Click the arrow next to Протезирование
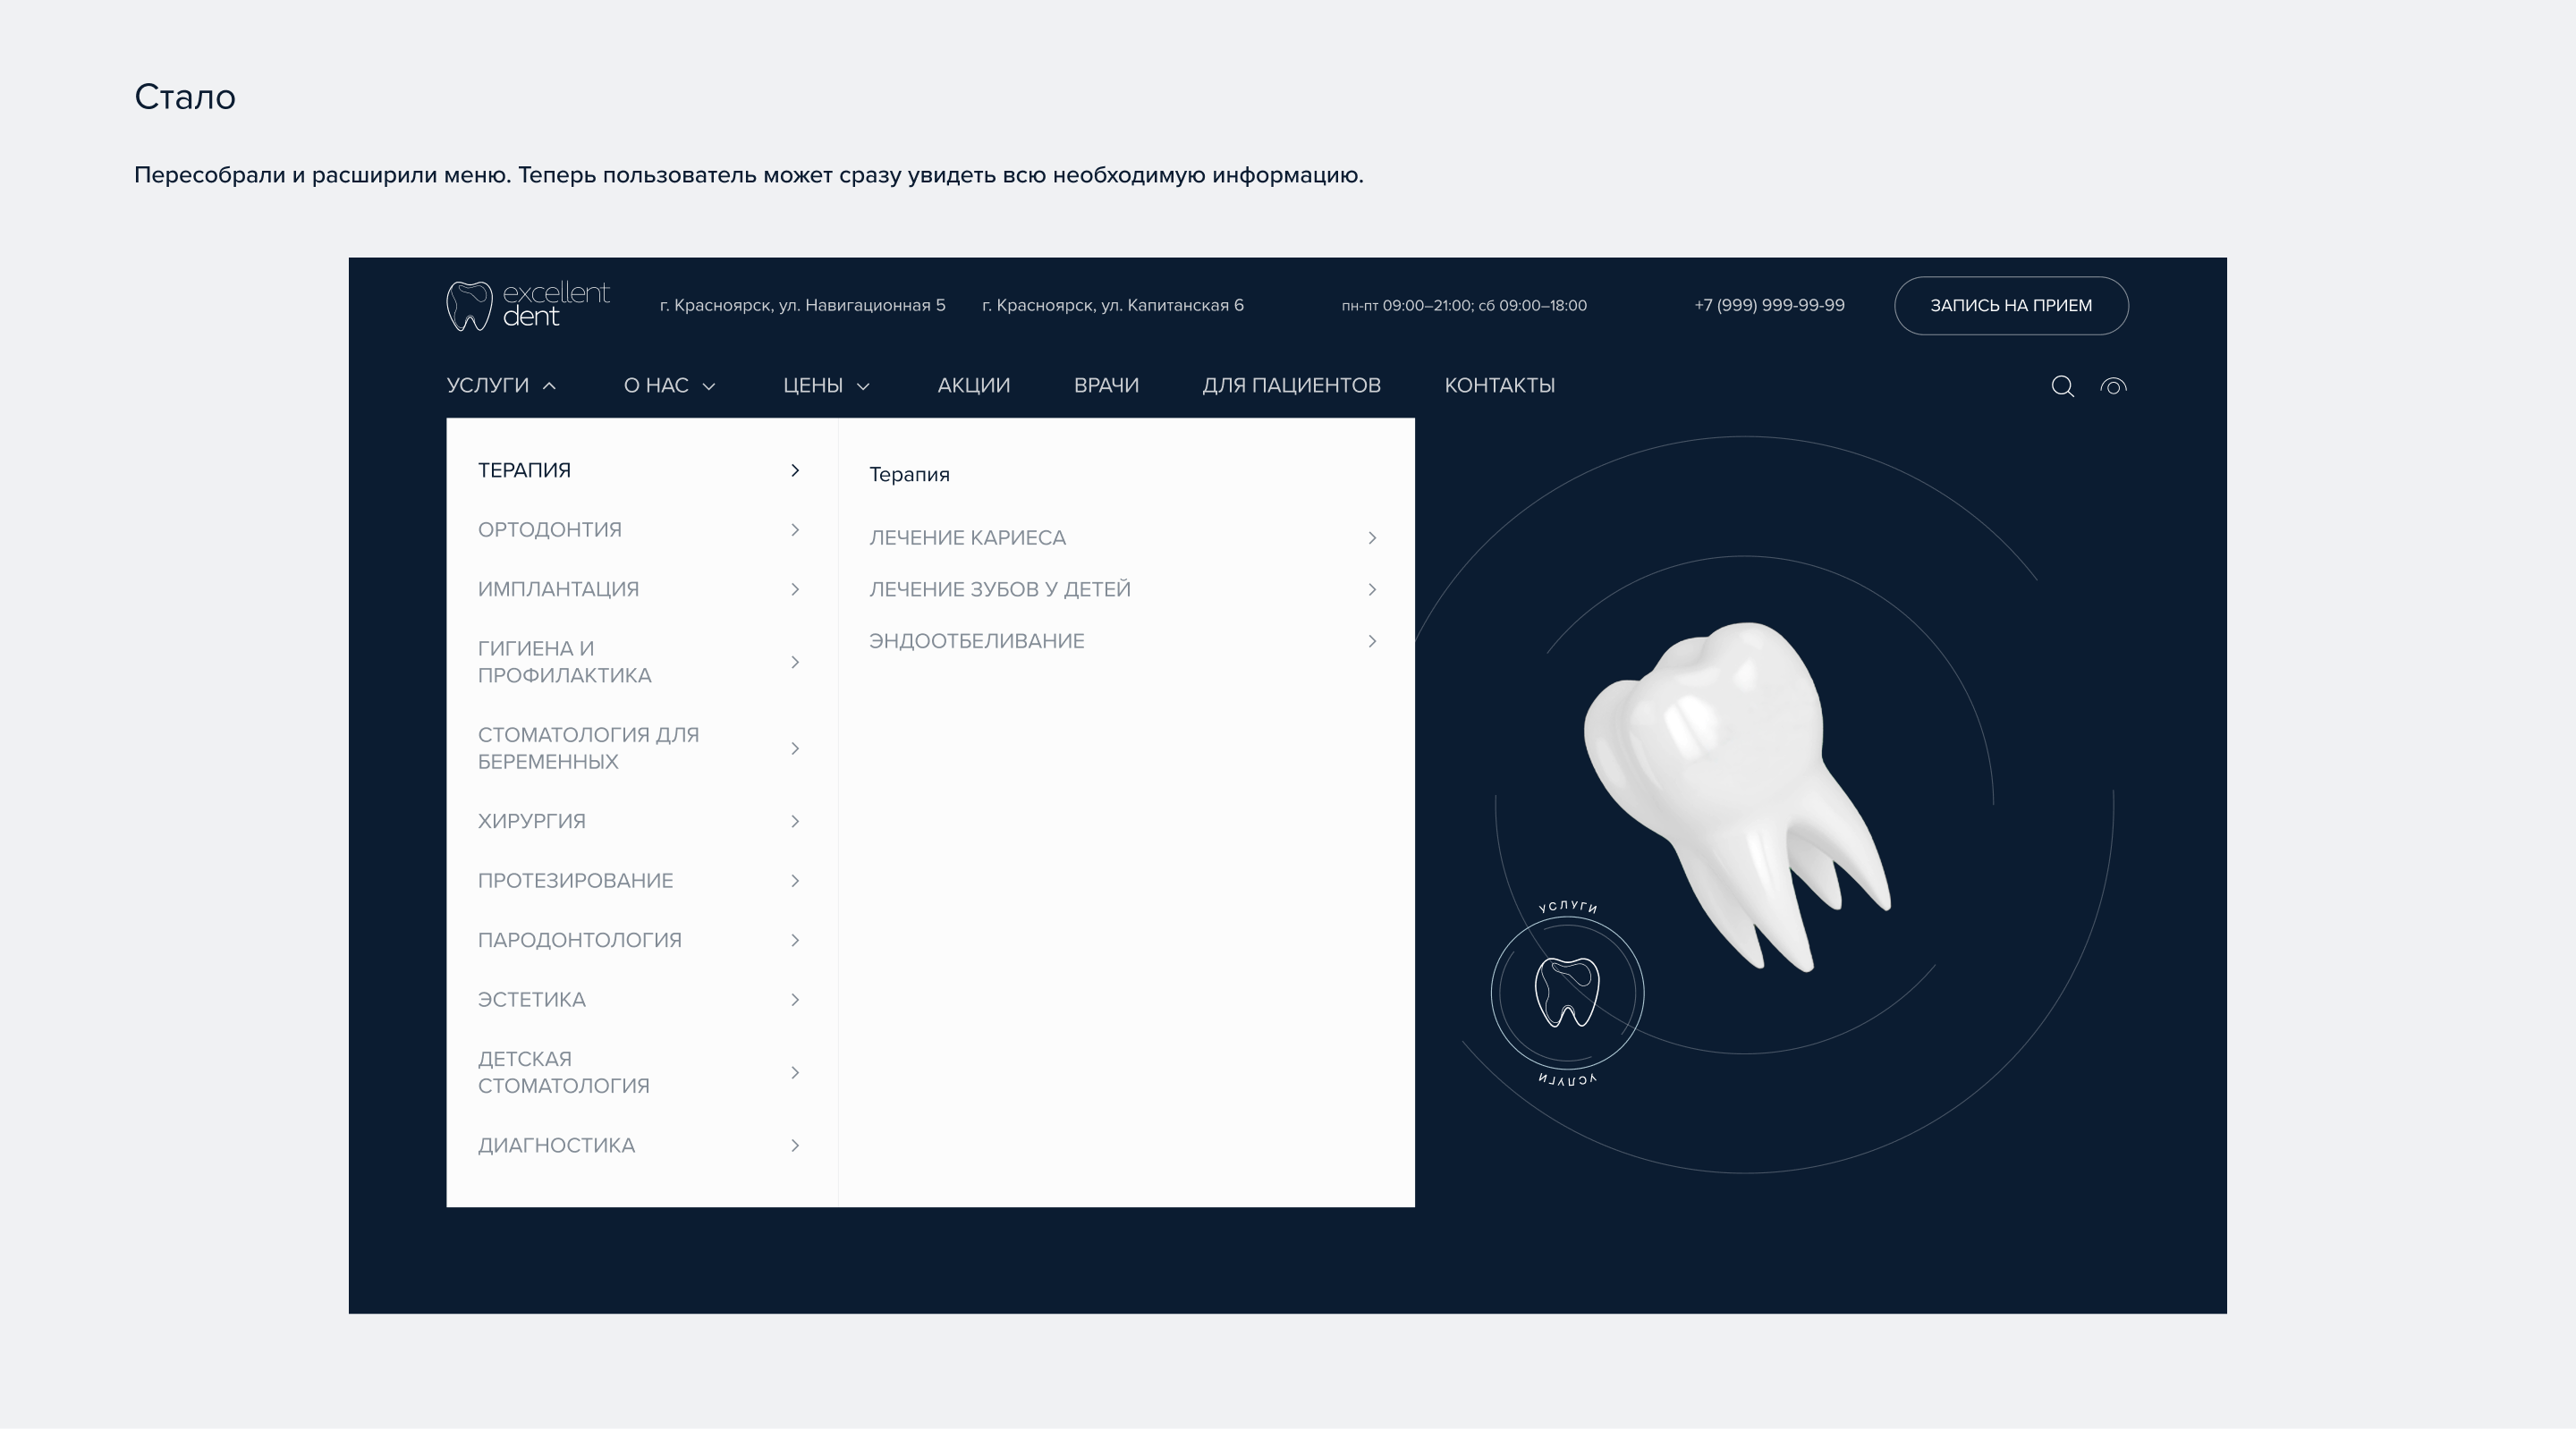This screenshot has height=1429, width=2576. click(x=795, y=881)
